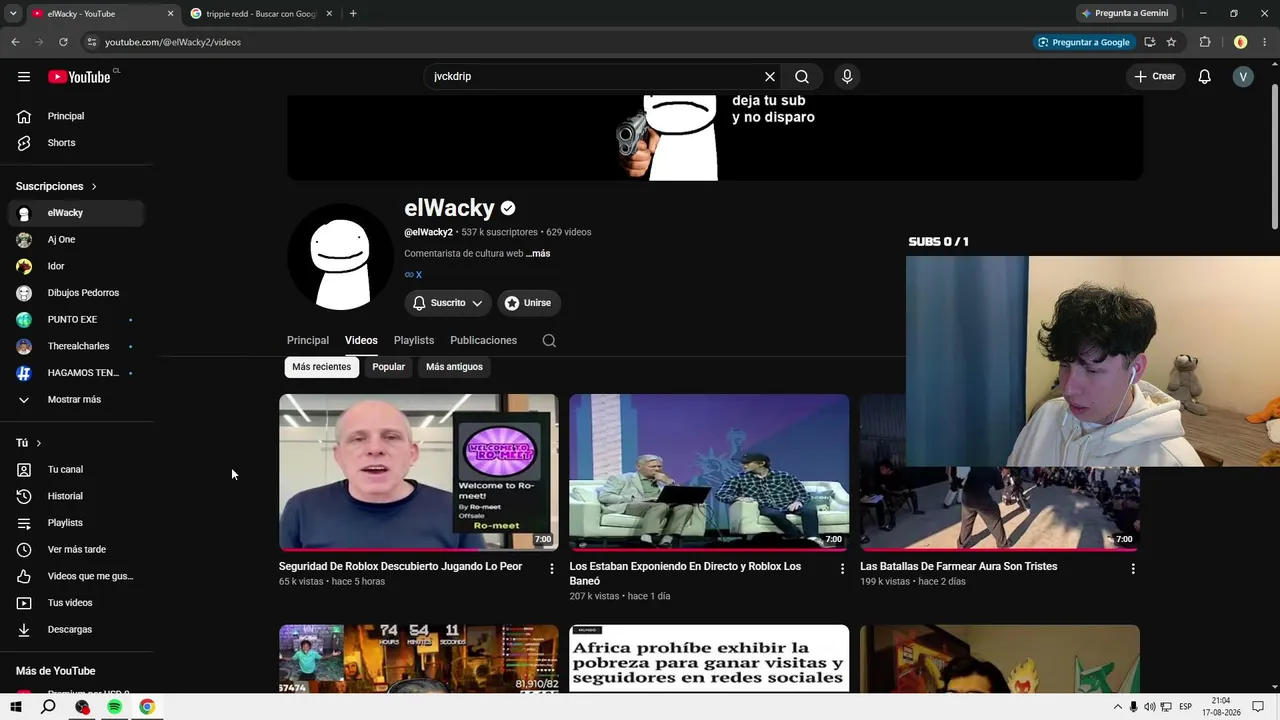Open sidebar Playlists library item
1280x720 pixels.
click(76, 523)
